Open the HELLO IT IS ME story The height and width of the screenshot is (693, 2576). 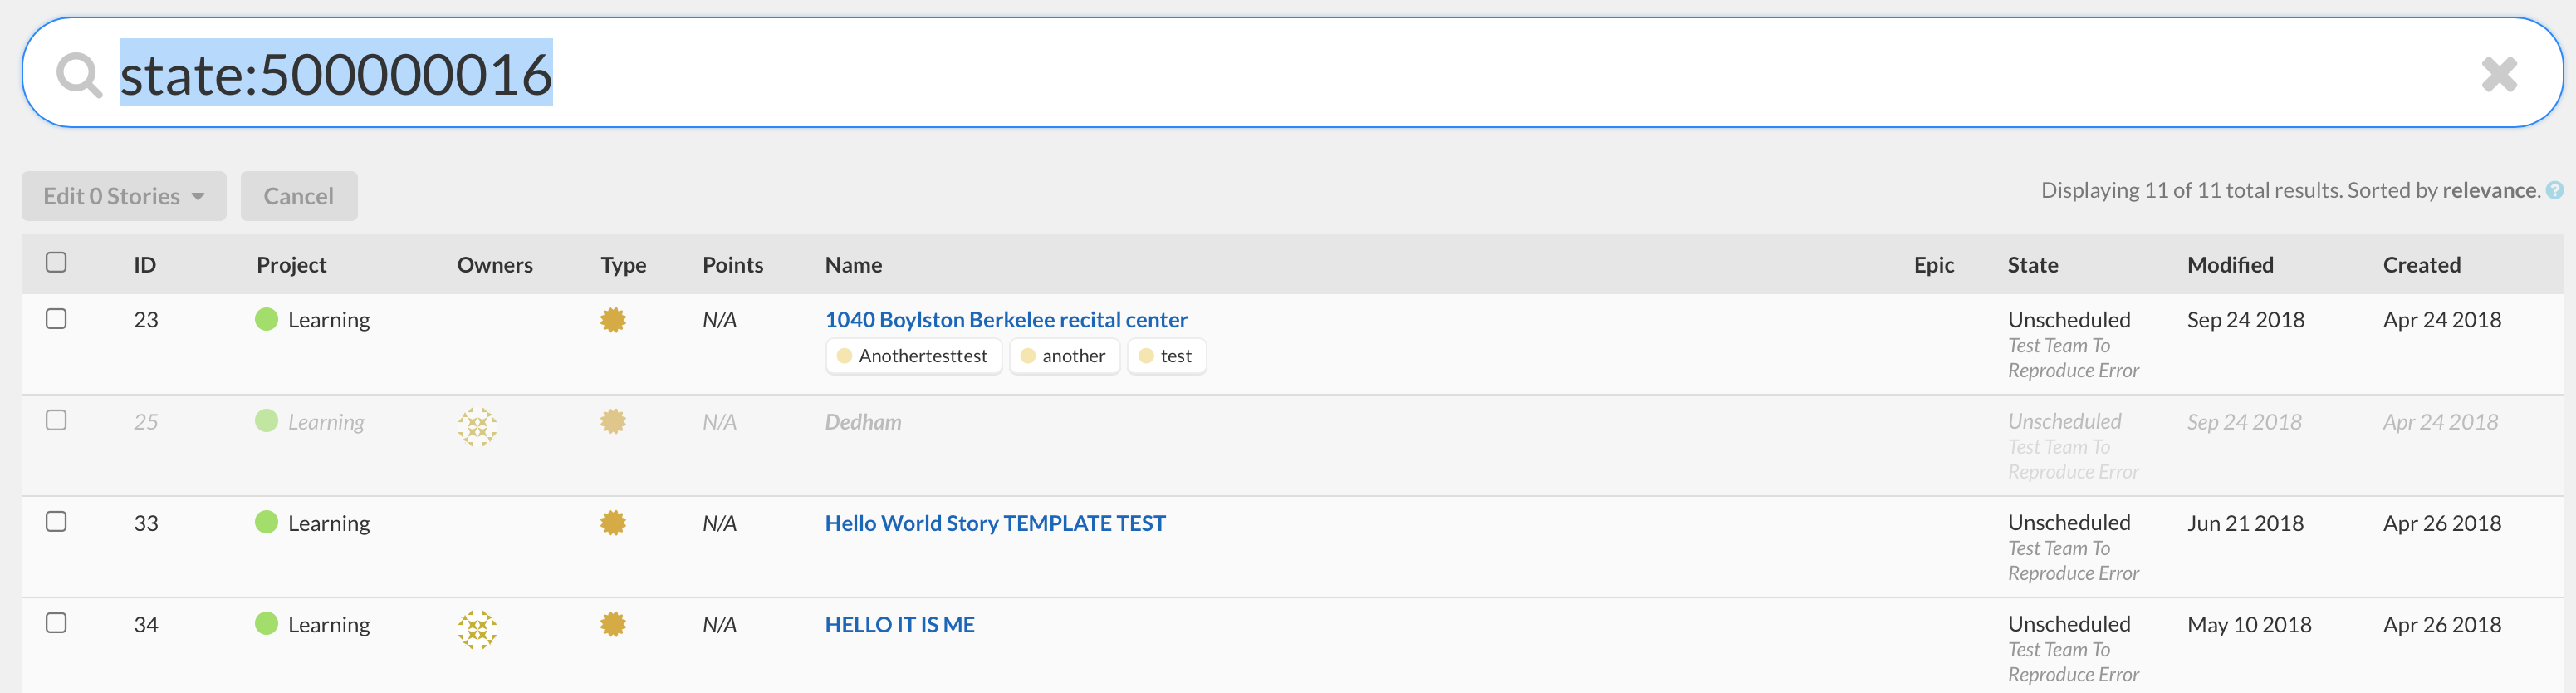coord(899,625)
